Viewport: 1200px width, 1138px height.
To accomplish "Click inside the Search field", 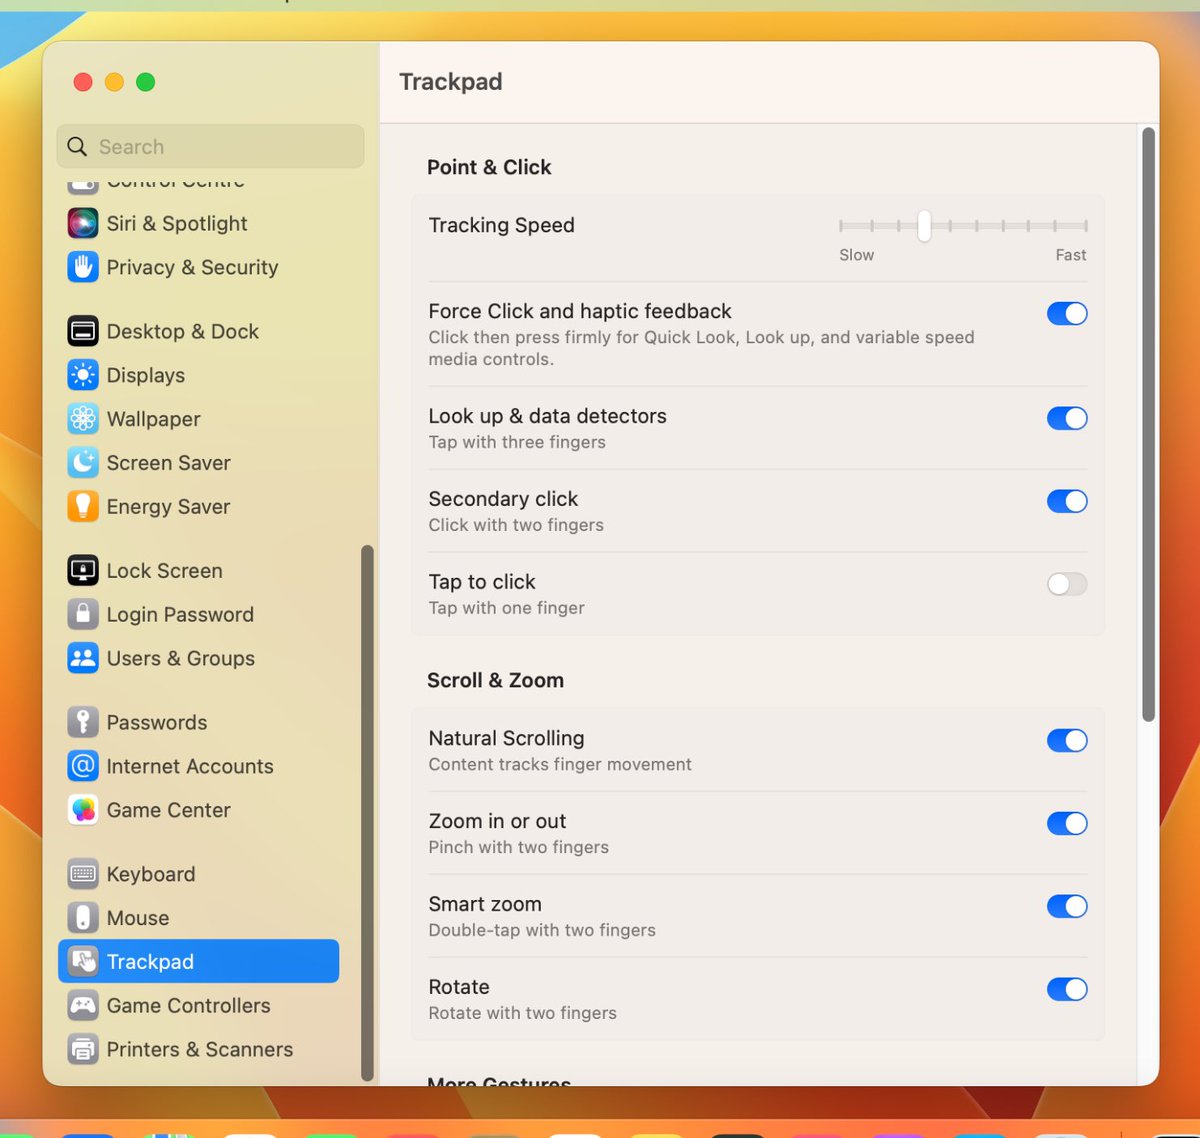I will [209, 146].
